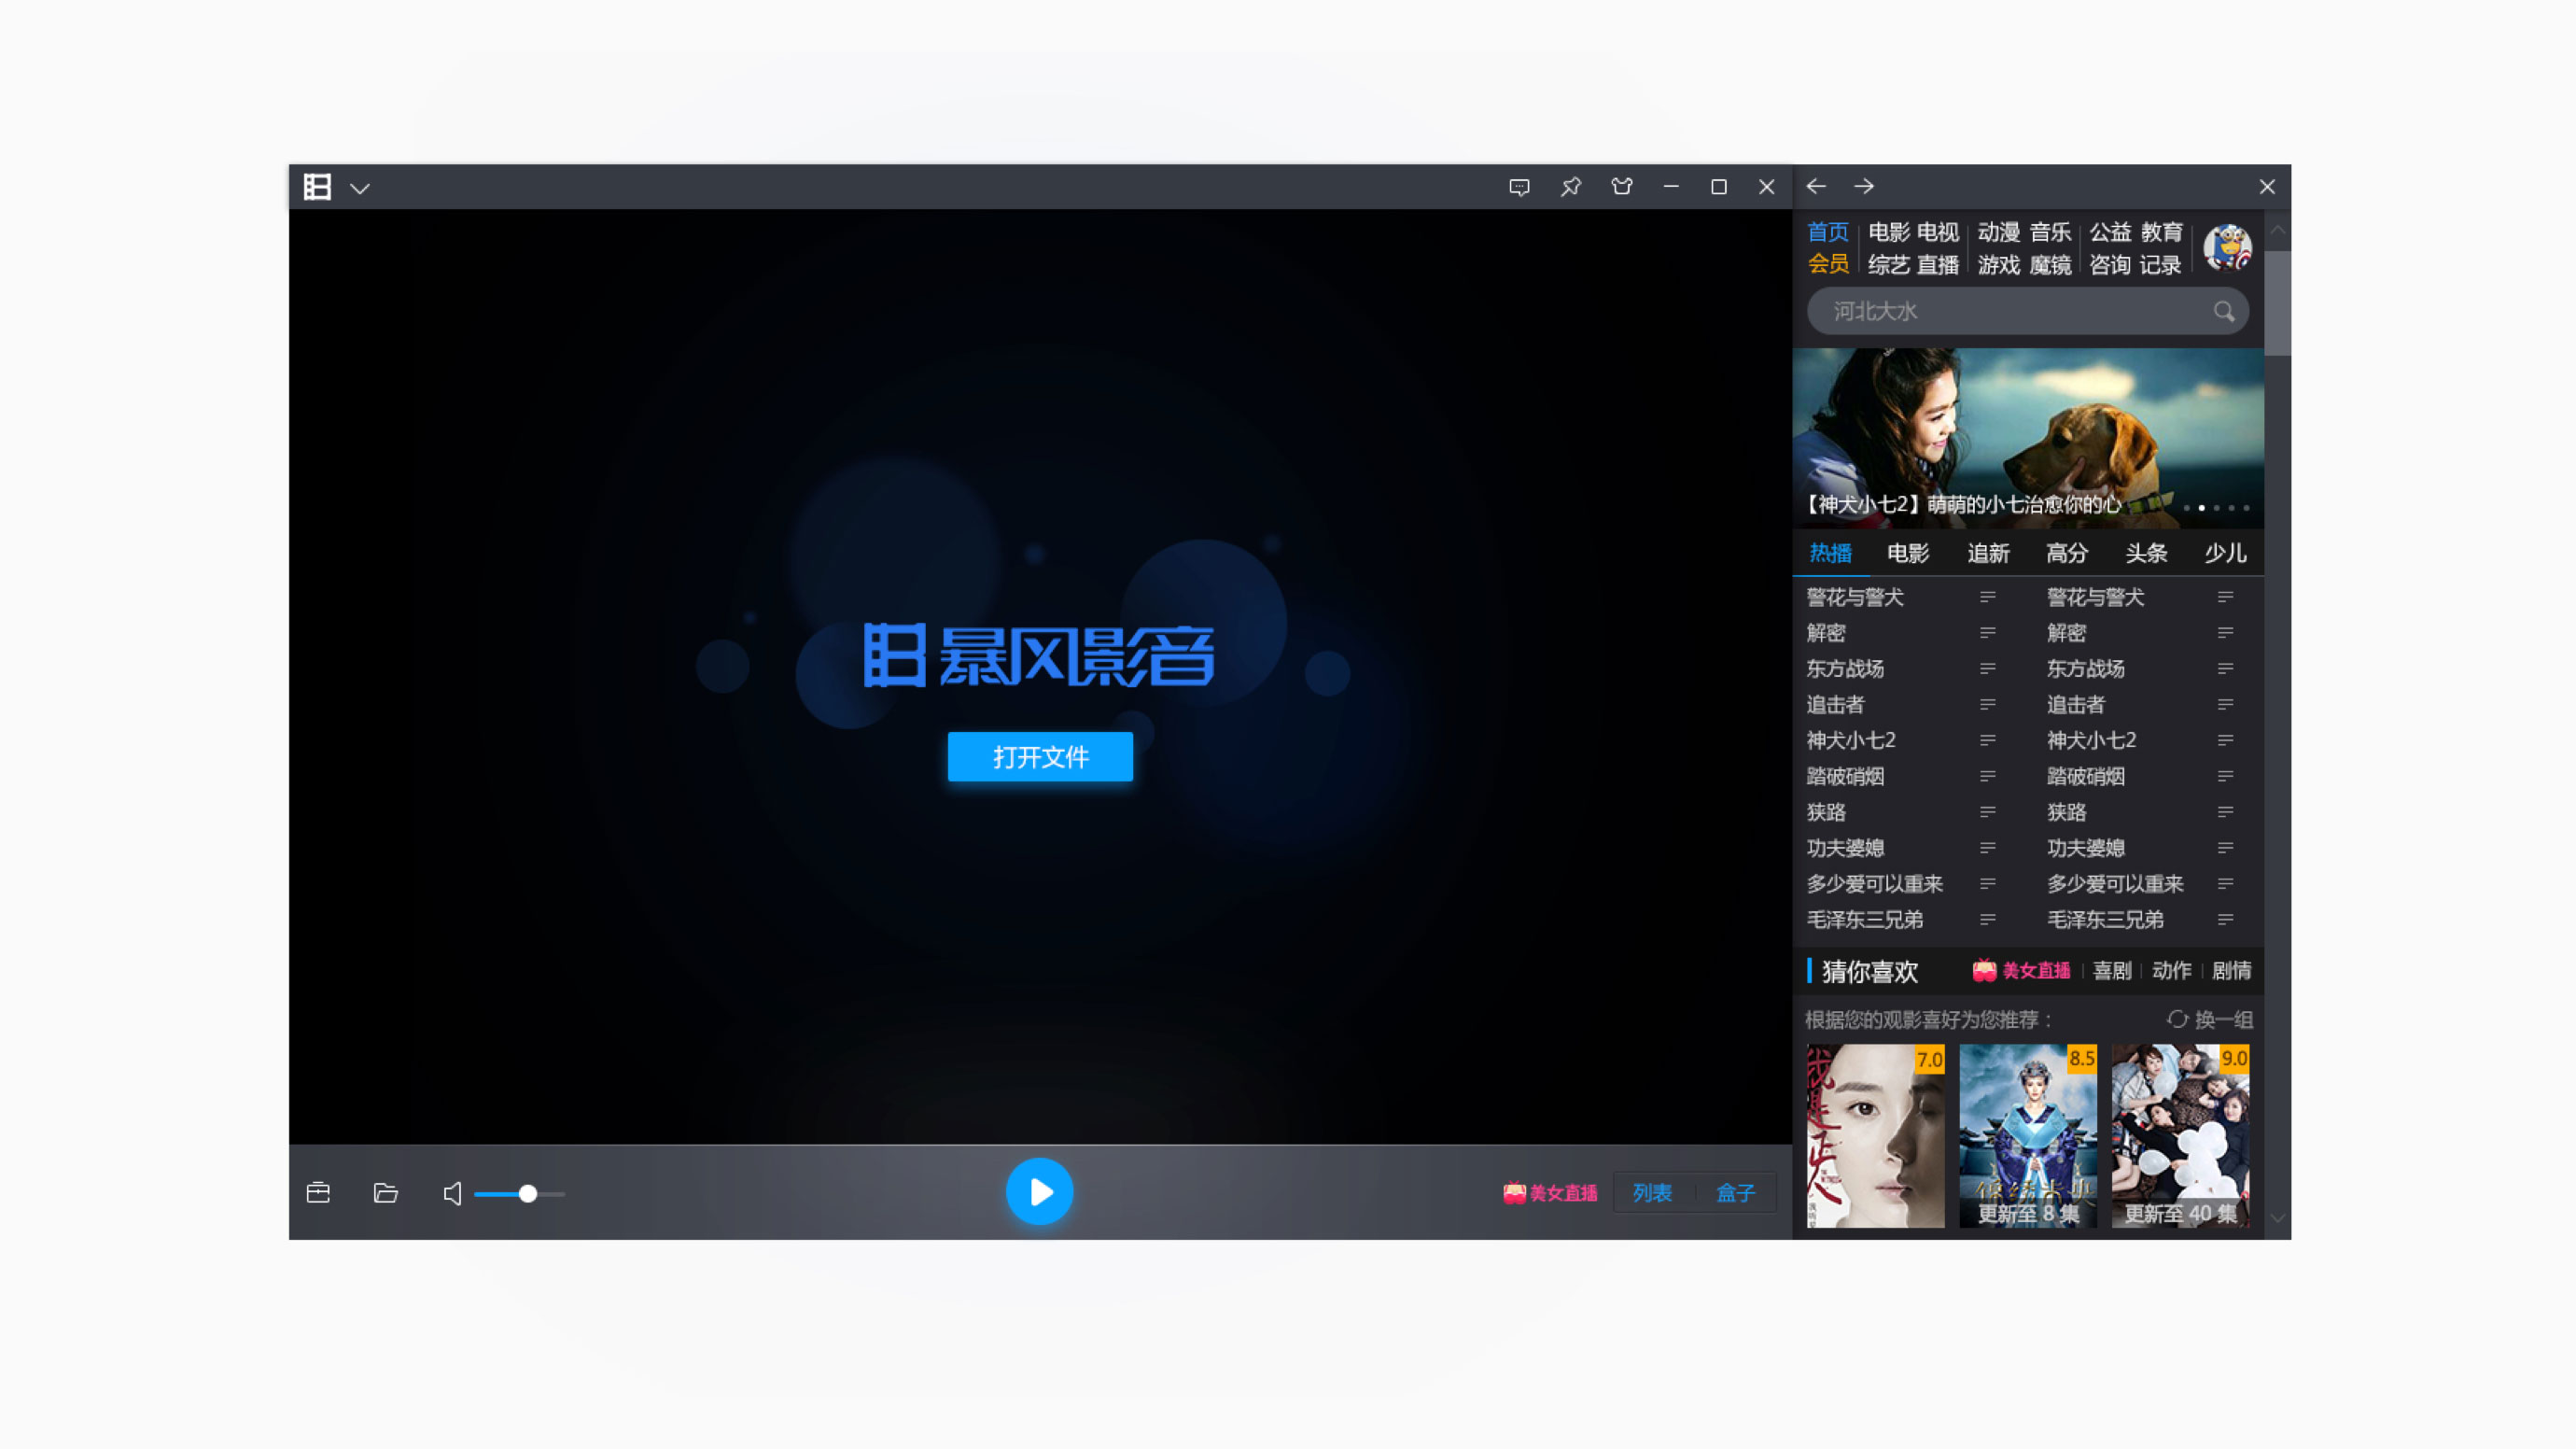Image resolution: width=2576 pixels, height=1449 pixels.
Task: Expand list icon for left 解密
Action: click(1988, 633)
